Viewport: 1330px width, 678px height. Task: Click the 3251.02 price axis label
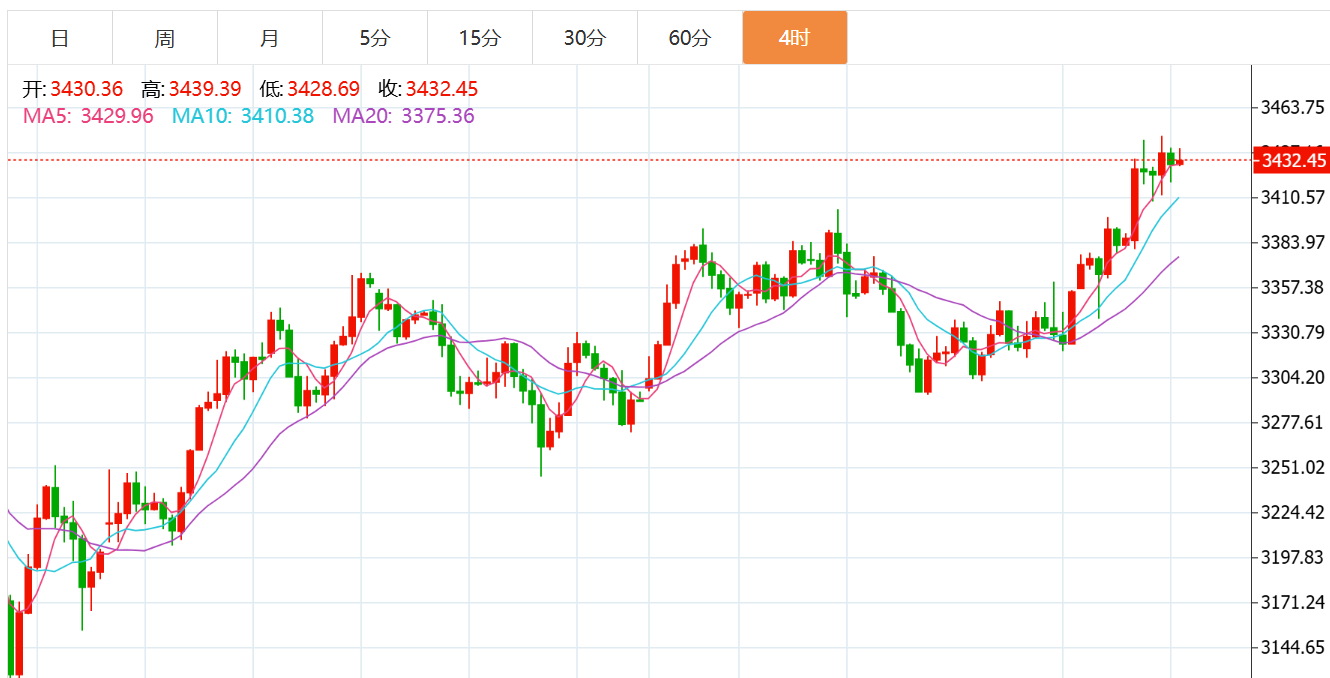pos(1293,467)
